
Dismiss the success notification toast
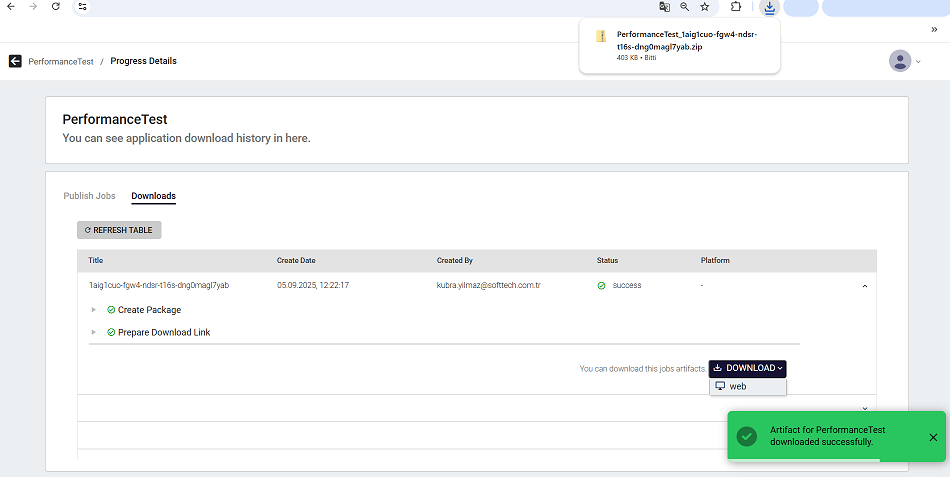coord(932,437)
